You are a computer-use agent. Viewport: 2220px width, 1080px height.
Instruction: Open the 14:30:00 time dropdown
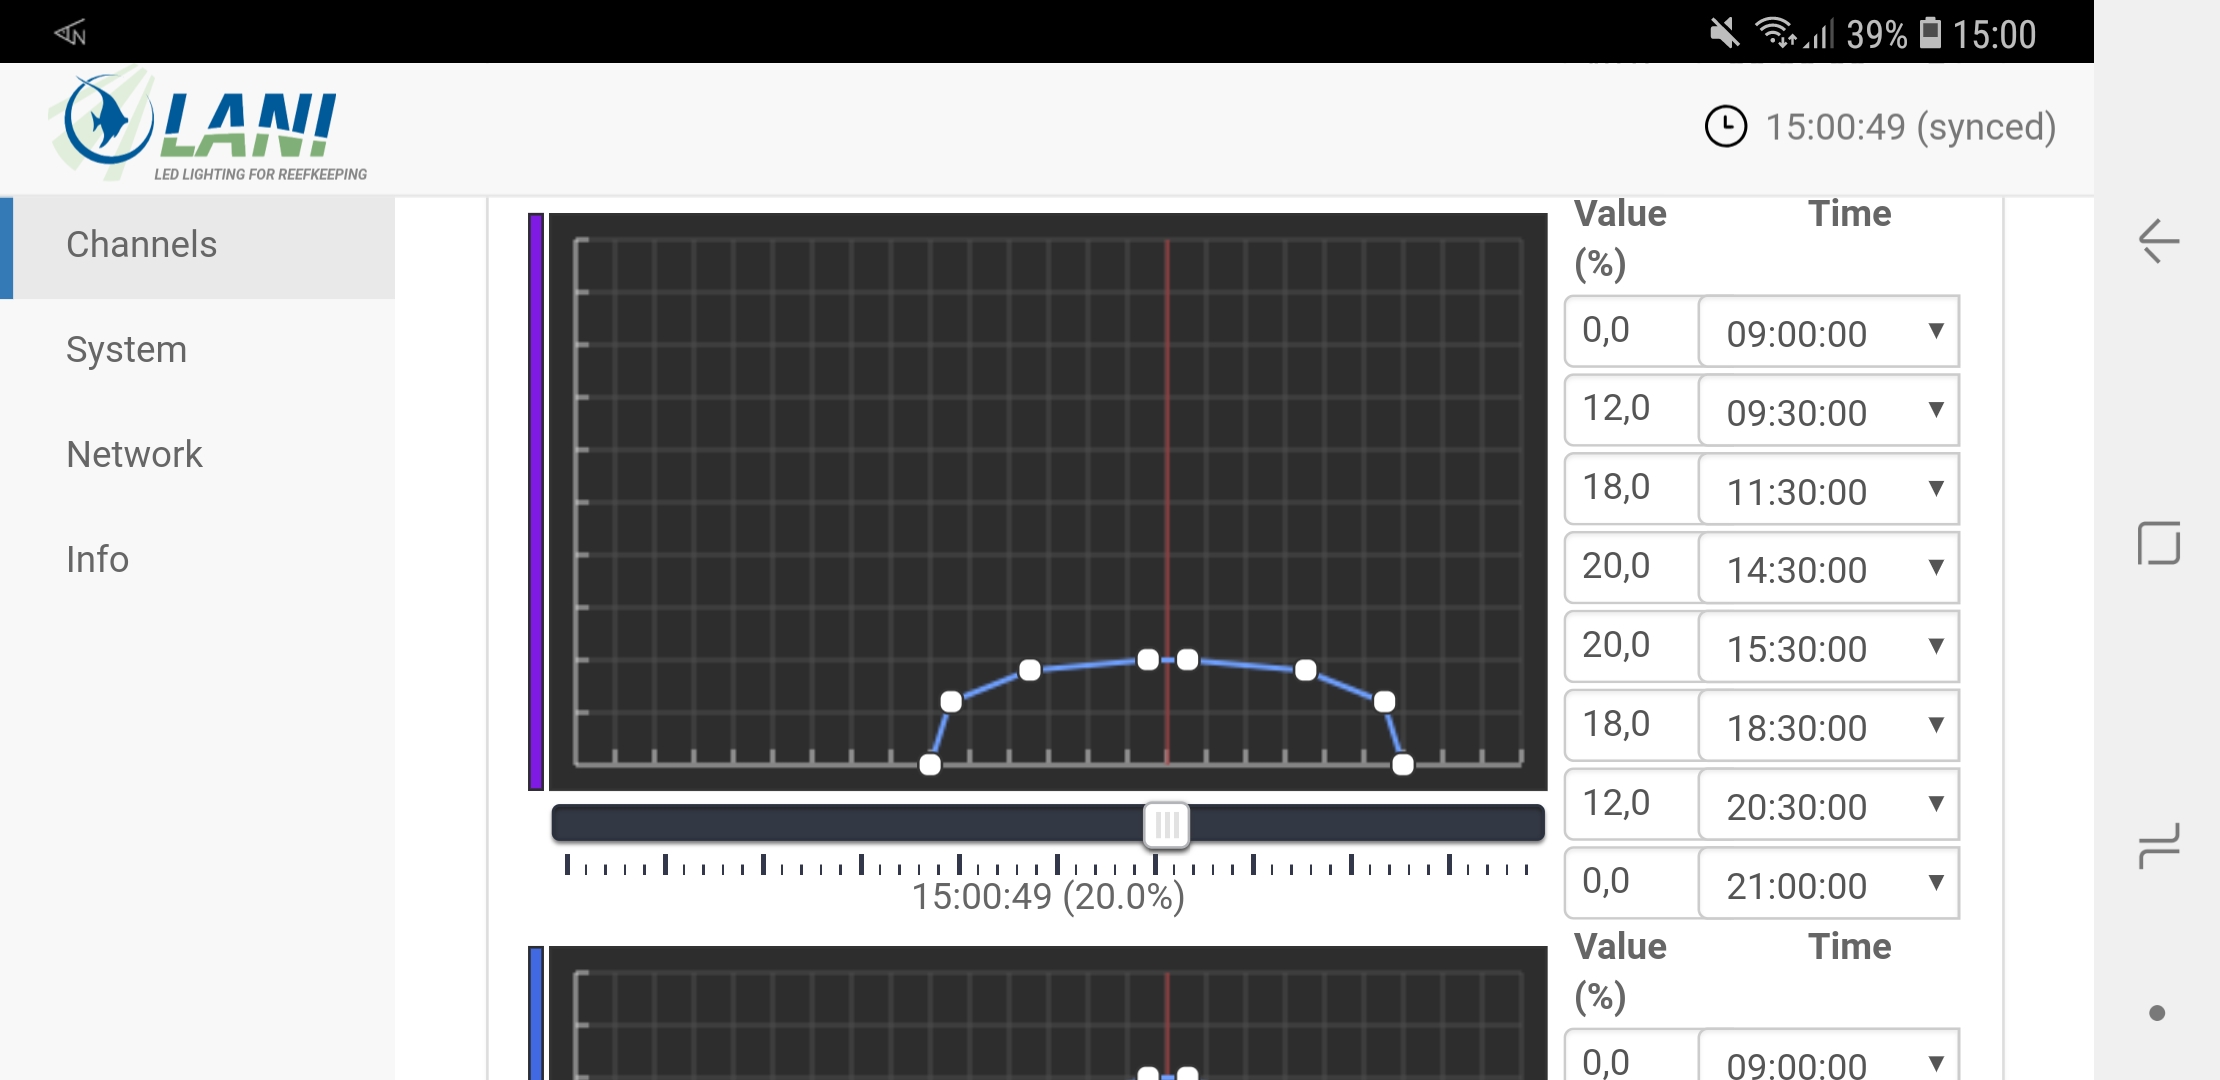1828,568
